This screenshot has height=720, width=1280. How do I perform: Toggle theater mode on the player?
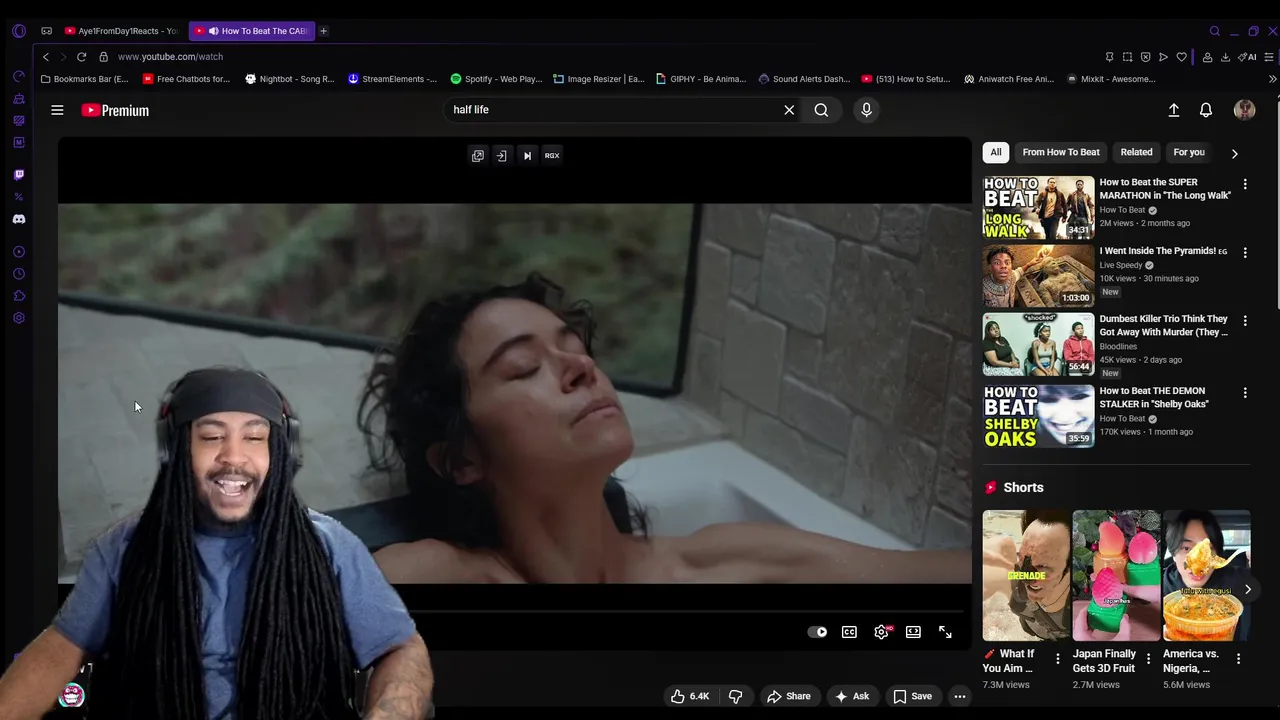[913, 632]
